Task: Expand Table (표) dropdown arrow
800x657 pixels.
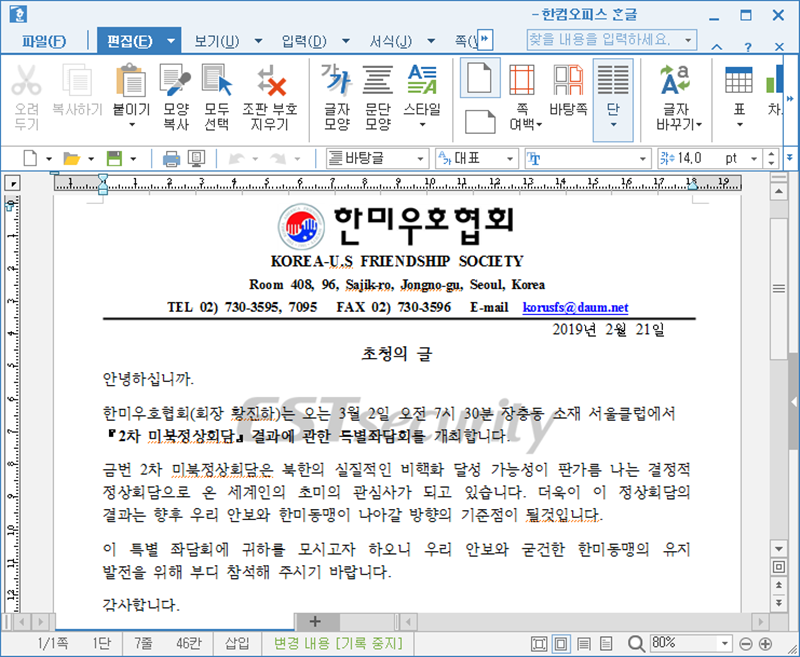Action: [x=739, y=125]
